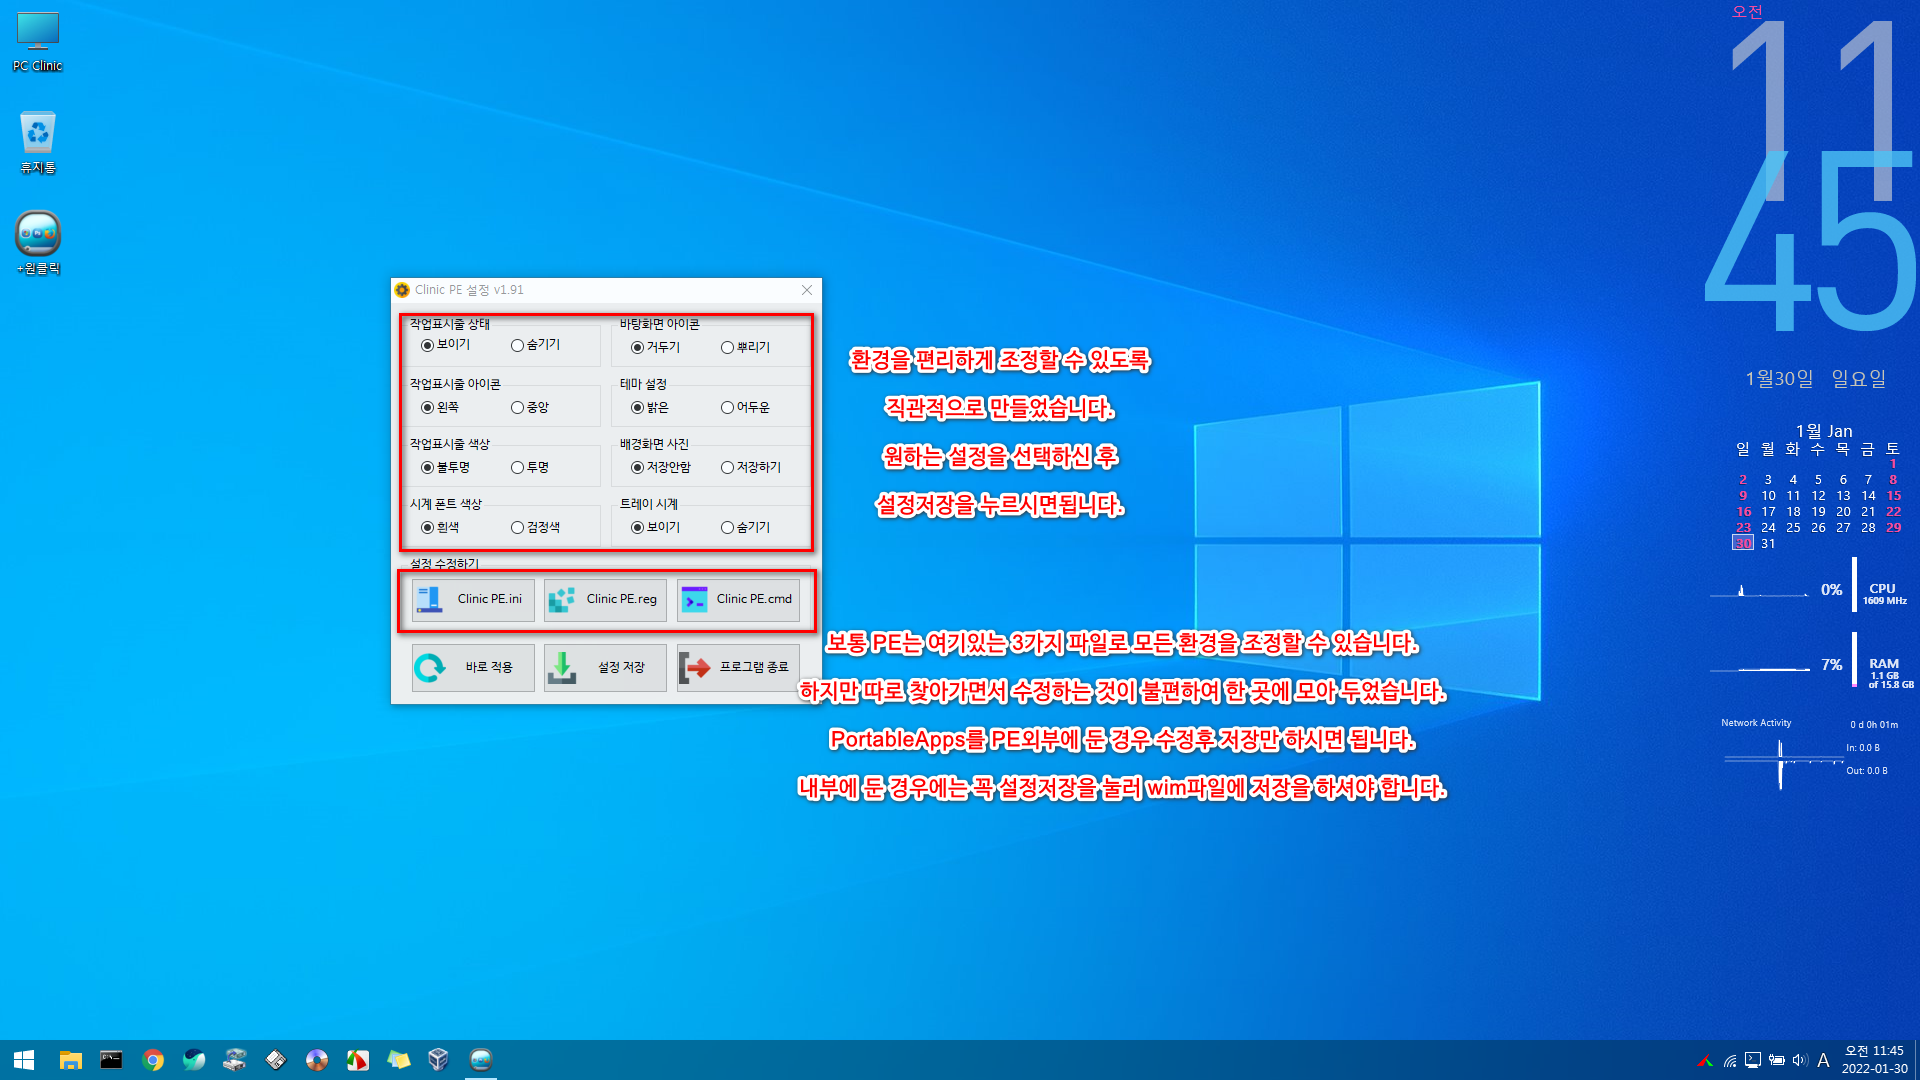Viewport: 1920px width, 1080px height.
Task: Set clock font color to 흰색
Action: (440, 528)
